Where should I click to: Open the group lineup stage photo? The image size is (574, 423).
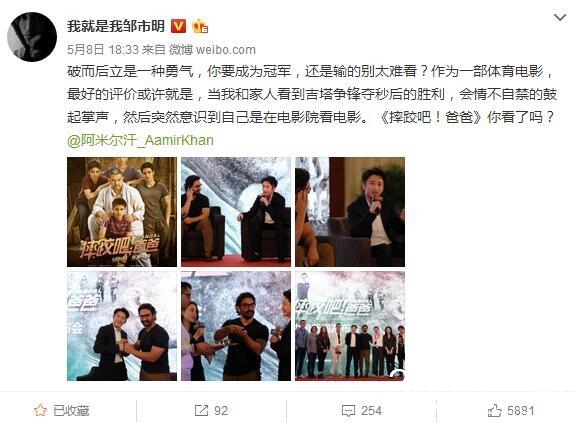point(350,326)
